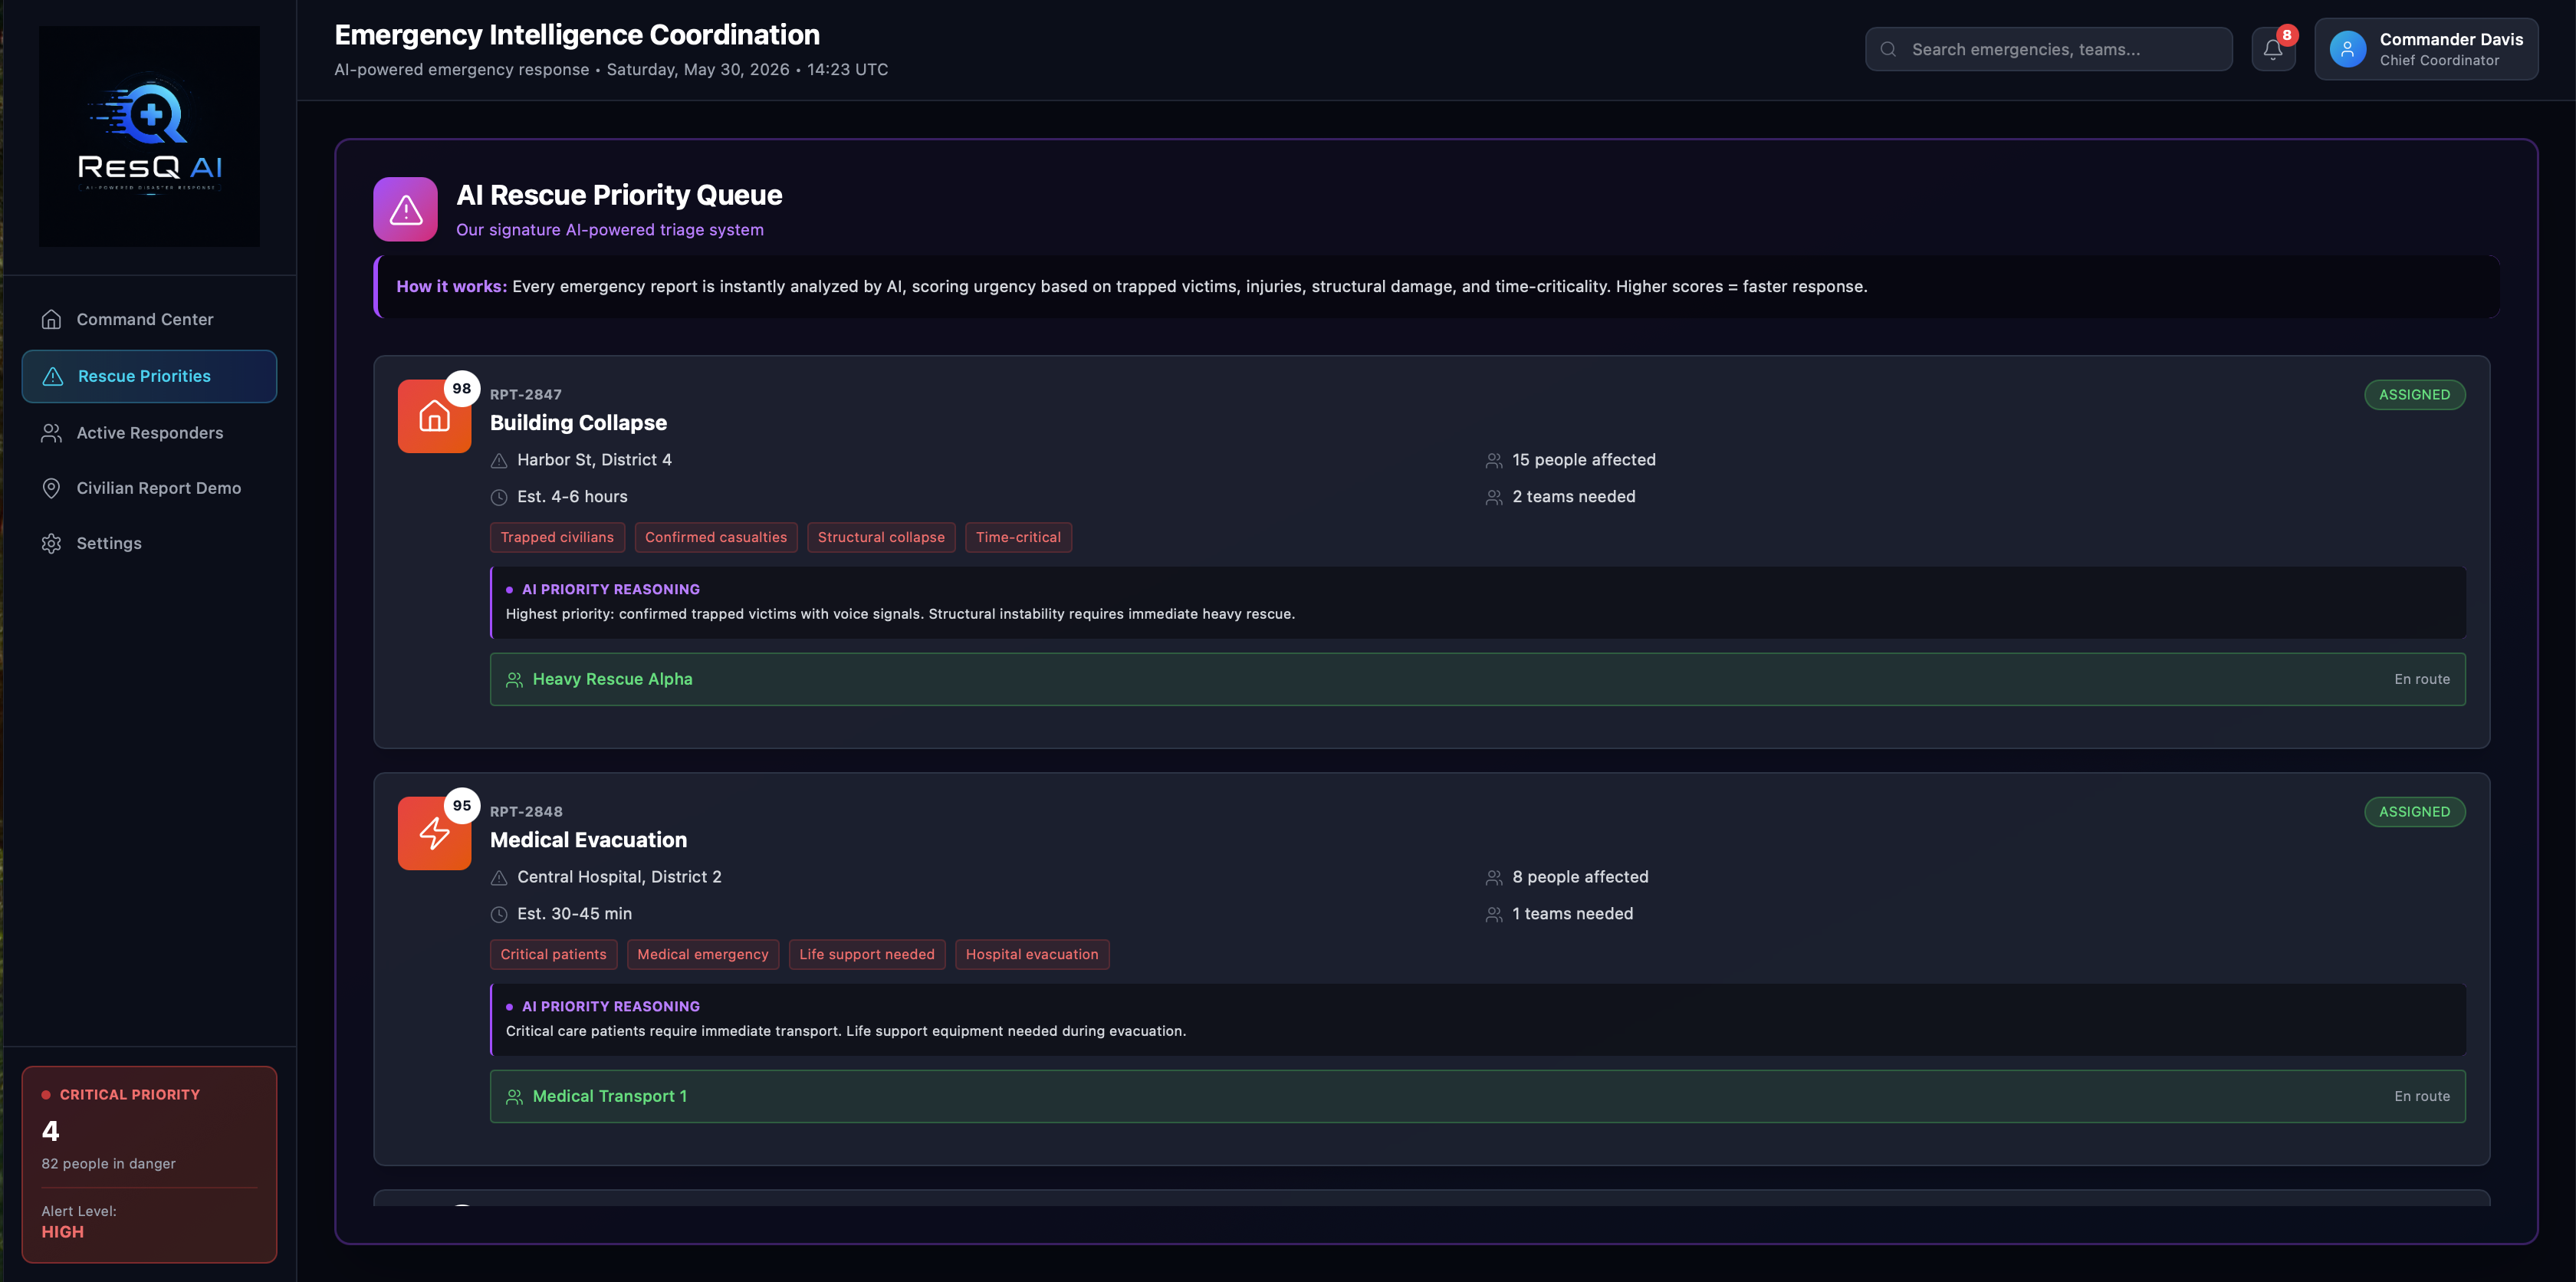Select the Medical emergency tag
Image resolution: width=2576 pixels, height=1282 pixels.
[x=703, y=954]
